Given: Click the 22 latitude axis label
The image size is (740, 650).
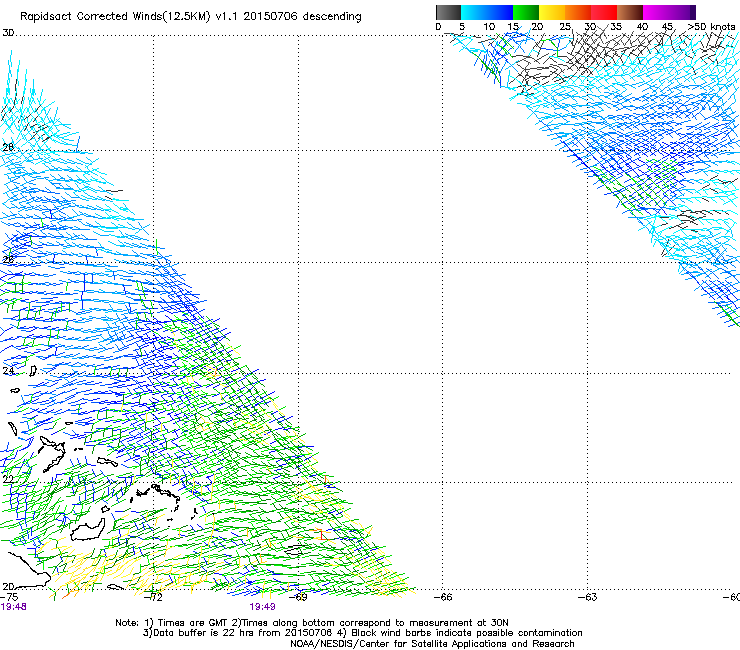Looking at the screenshot, I should click(x=8, y=479).
